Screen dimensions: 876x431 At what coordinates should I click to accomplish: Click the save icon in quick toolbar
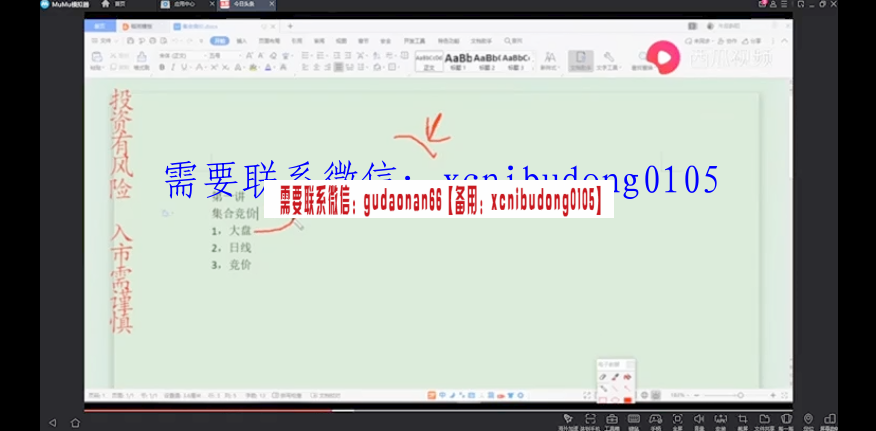130,41
